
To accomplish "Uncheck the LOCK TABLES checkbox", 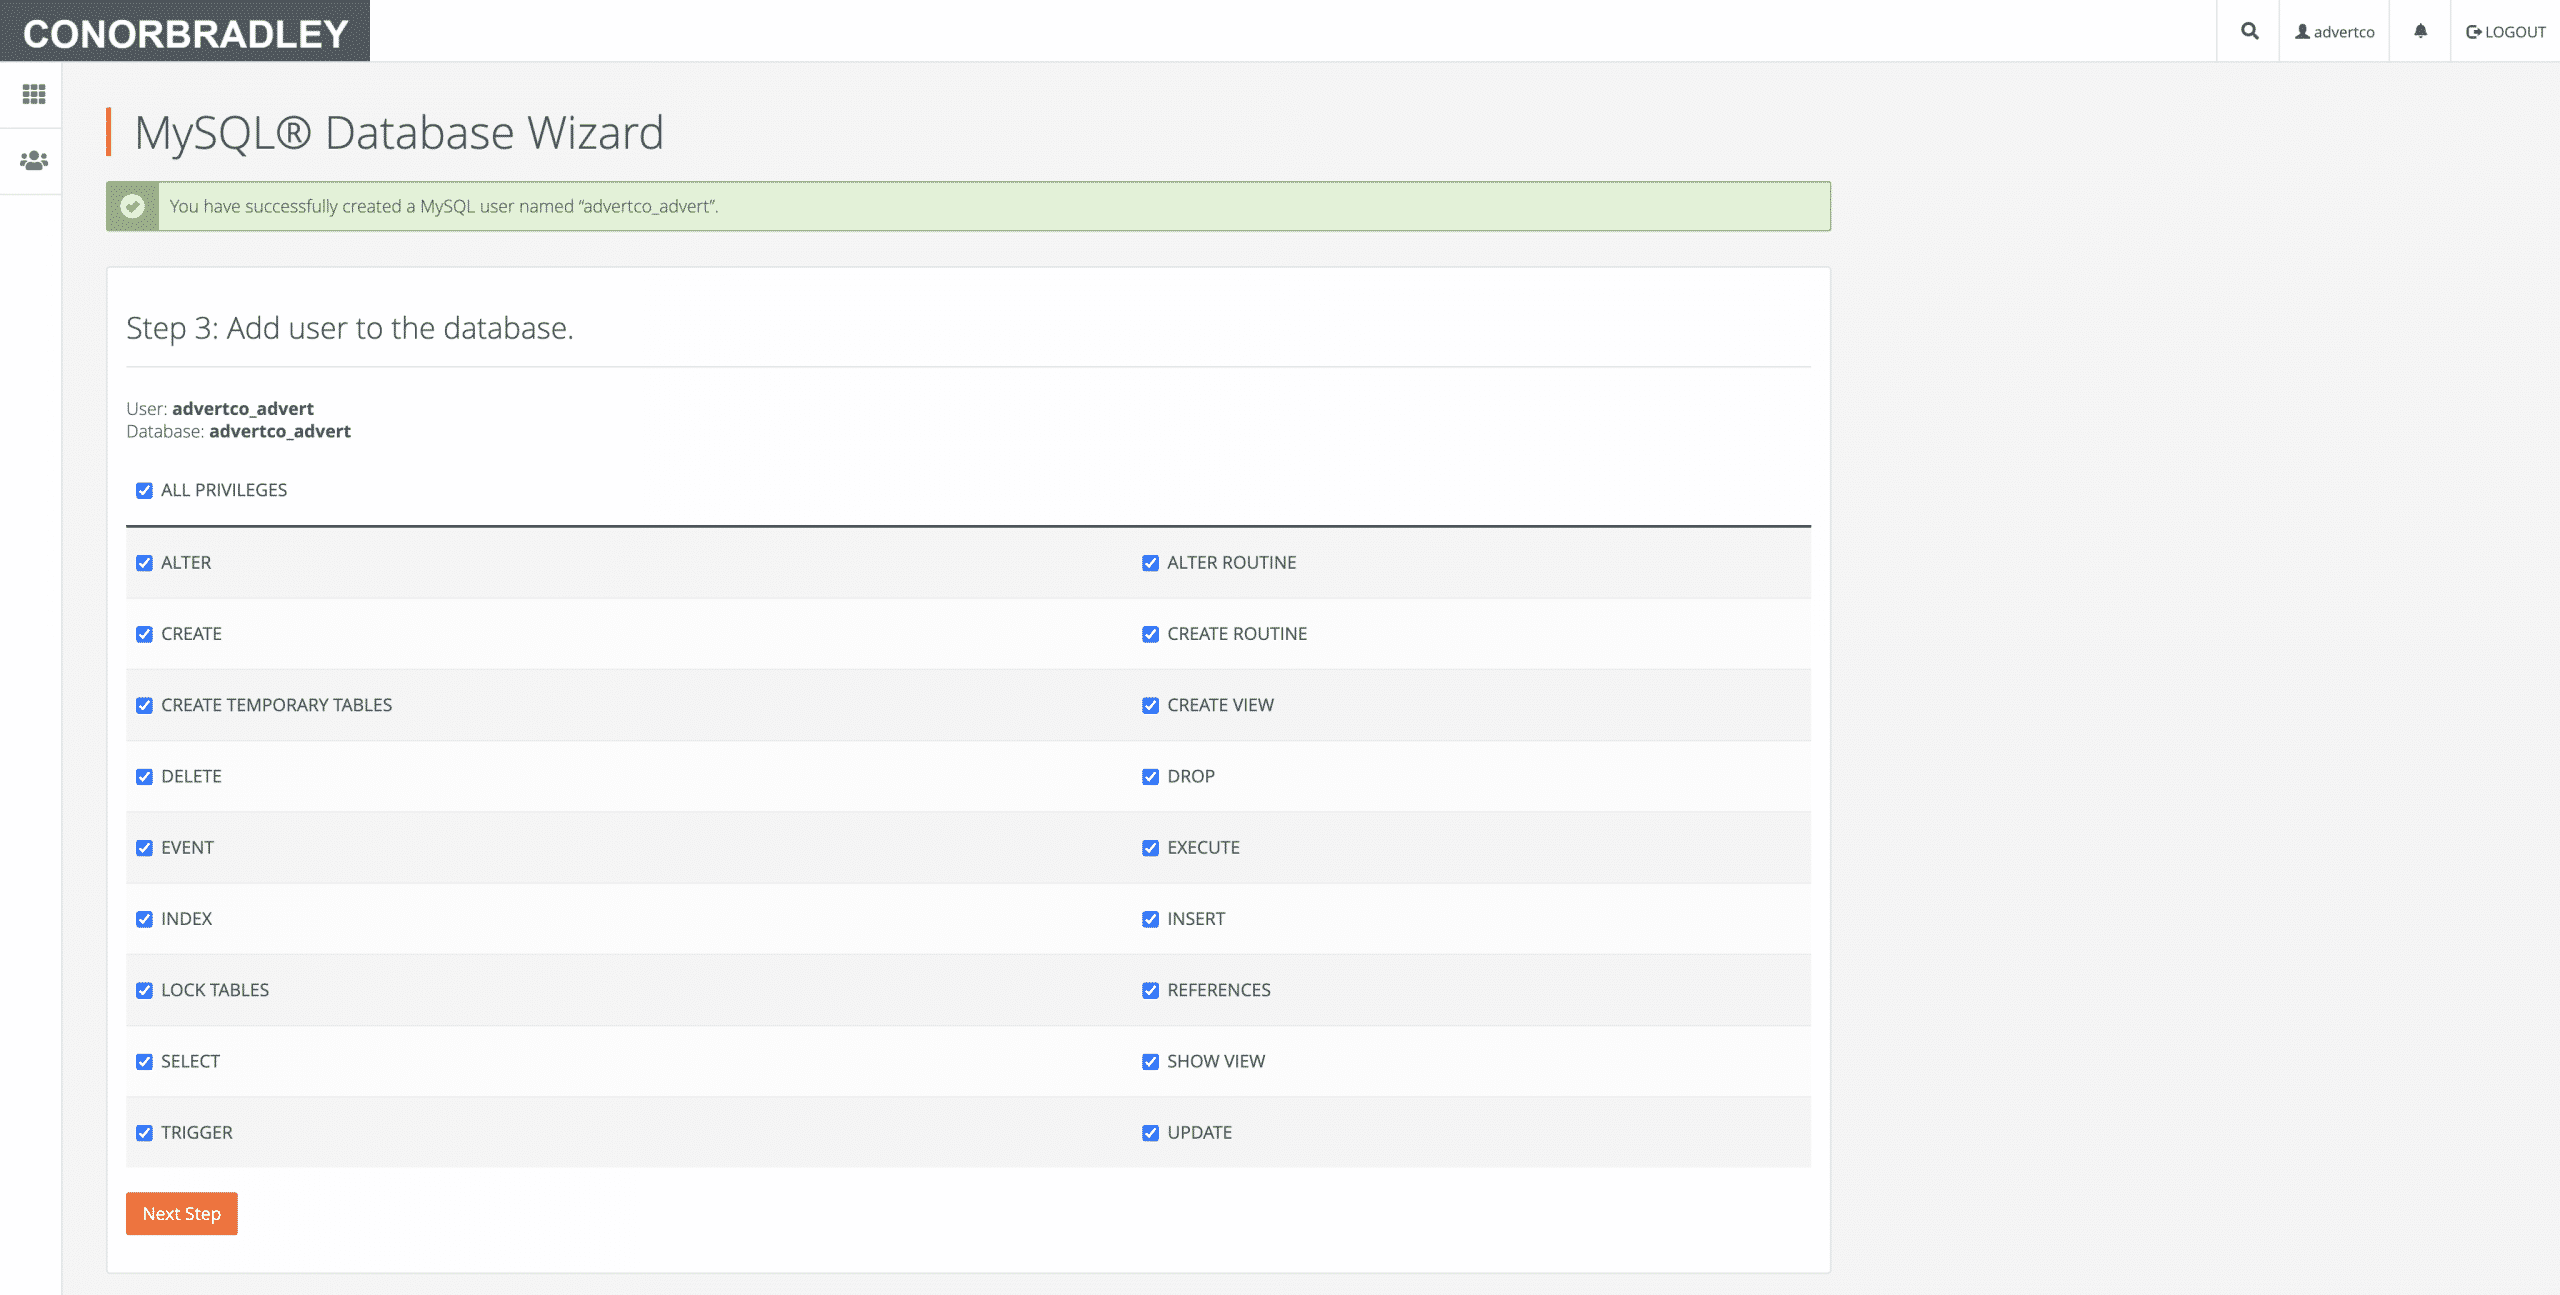I will click(x=145, y=990).
